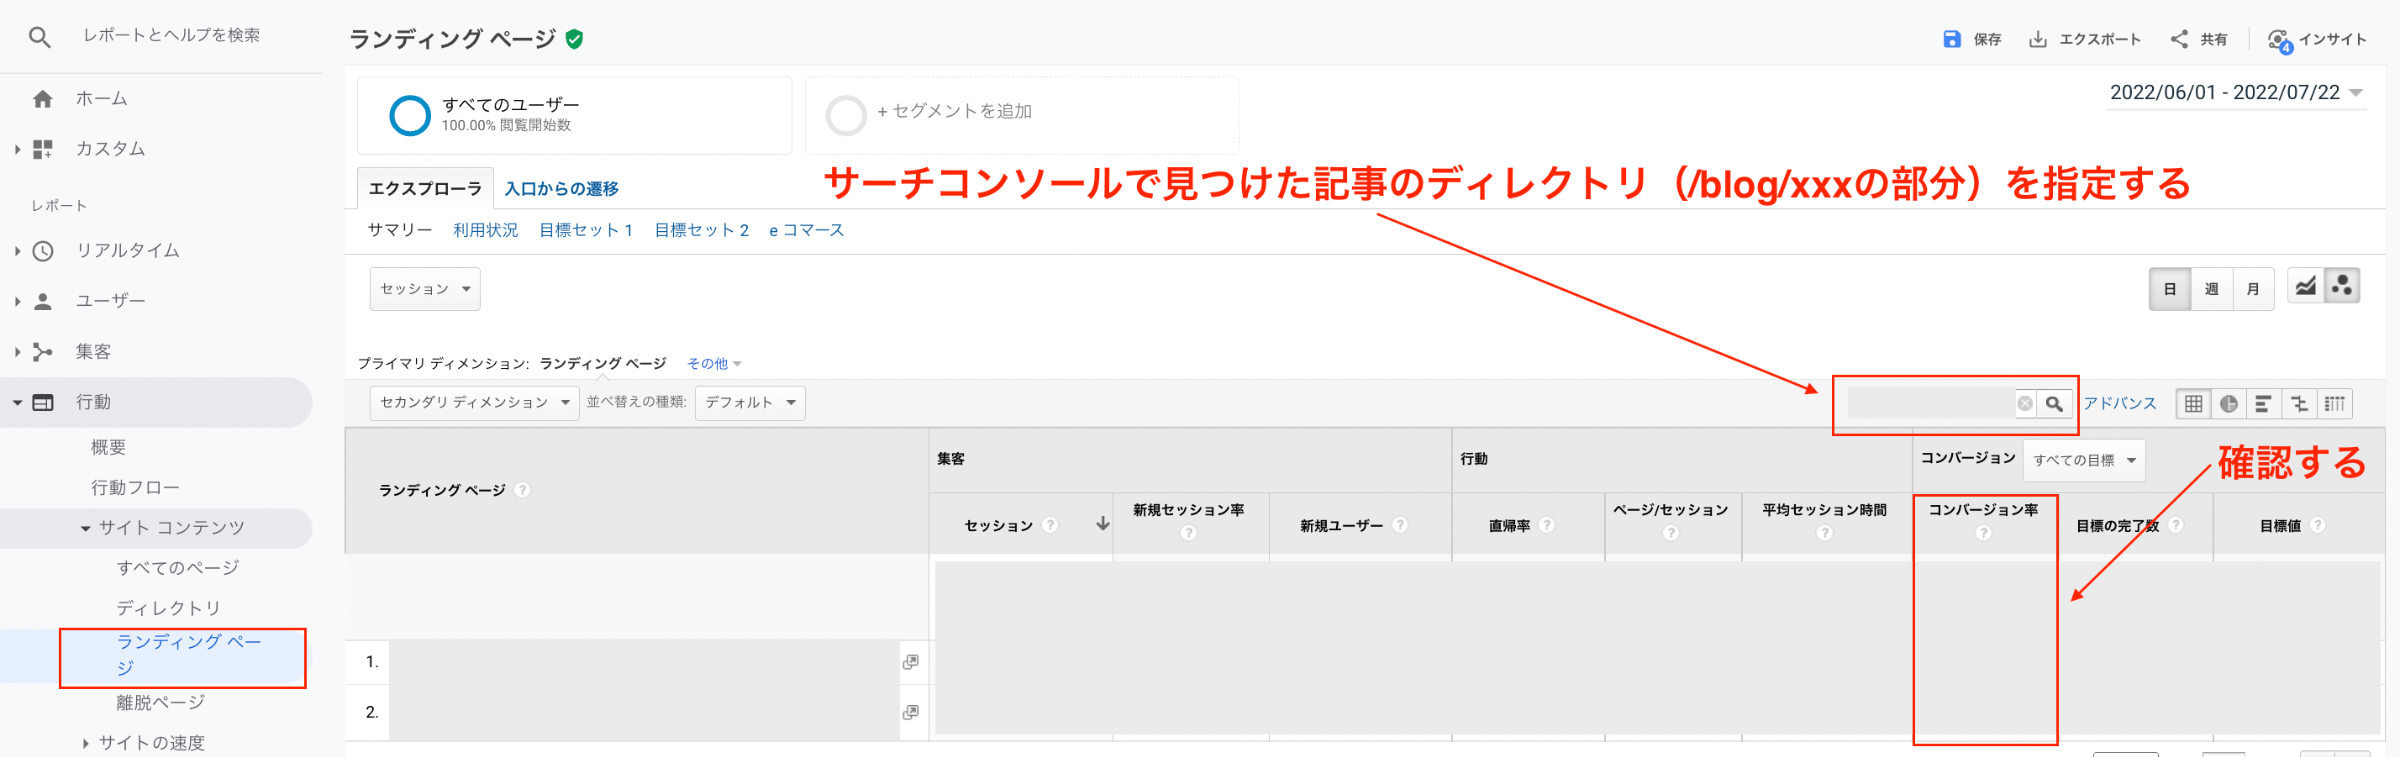The height and width of the screenshot is (757, 2400).
Task: Open the 利用状況 sub-tab
Action: click(x=485, y=230)
